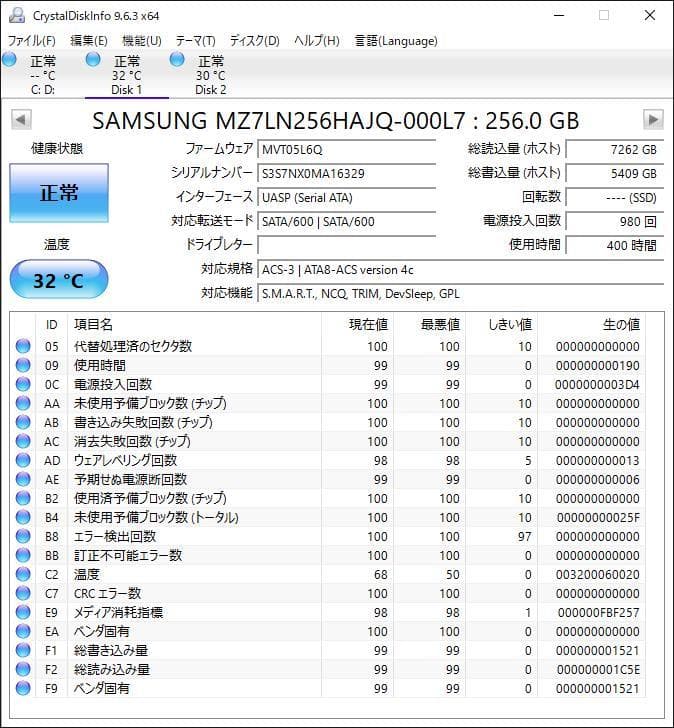Viewport: 674px width, 728px height.
Task: Click raw value 0000000003D4
Action: point(597,384)
